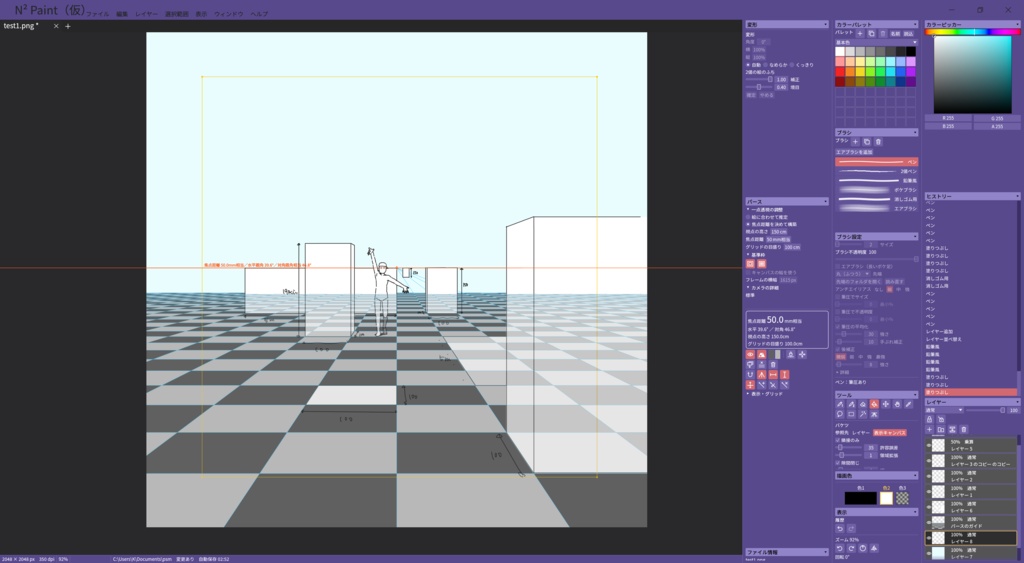Duplicate the selected brush
The width and height of the screenshot is (1024, 563).
click(x=867, y=142)
